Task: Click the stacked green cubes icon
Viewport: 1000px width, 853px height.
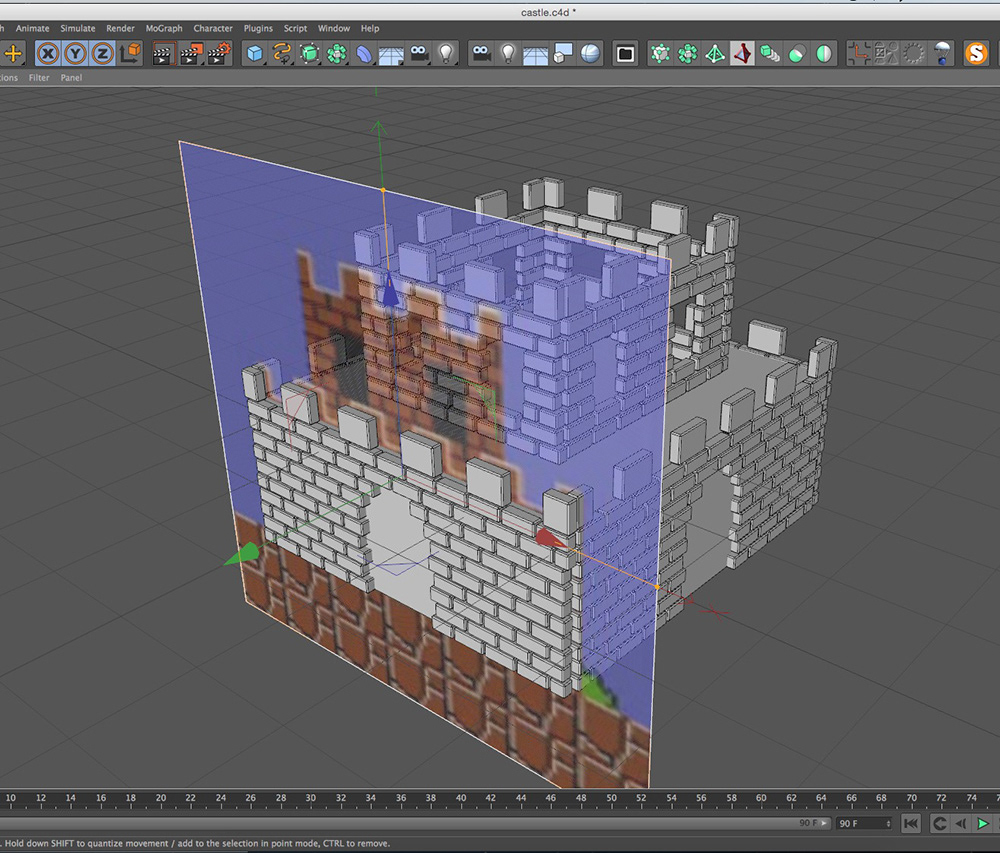Action: tap(769, 54)
